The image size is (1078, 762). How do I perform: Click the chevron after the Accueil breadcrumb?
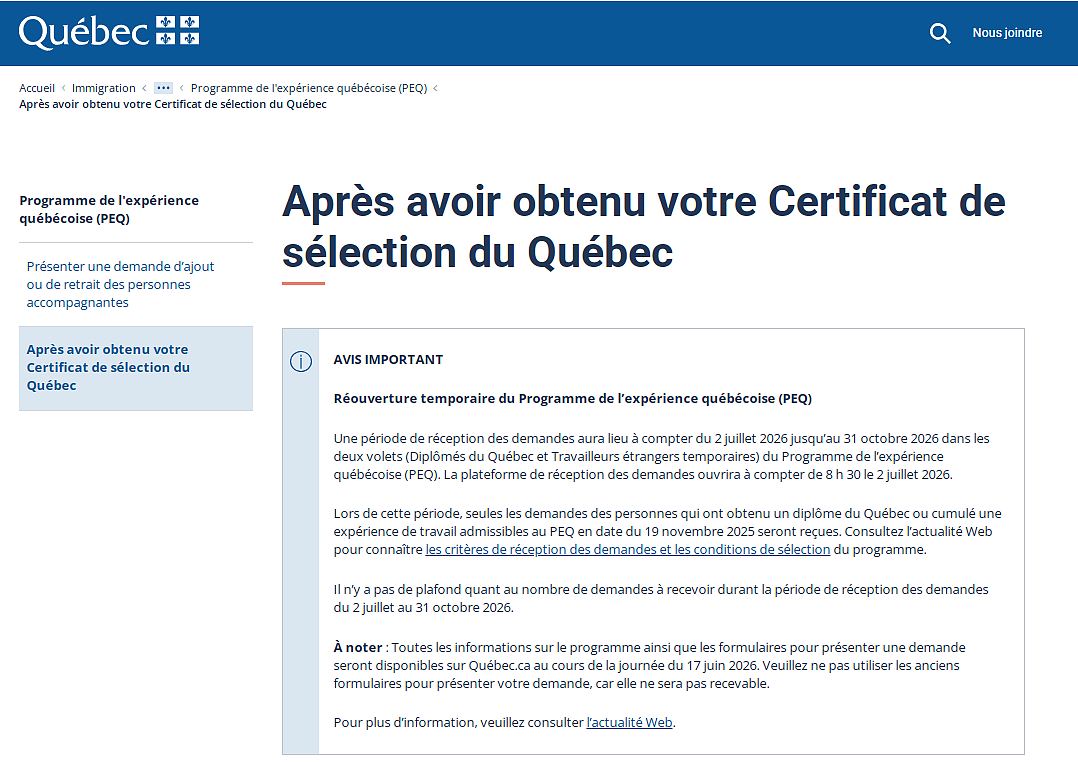pyautogui.click(x=63, y=88)
